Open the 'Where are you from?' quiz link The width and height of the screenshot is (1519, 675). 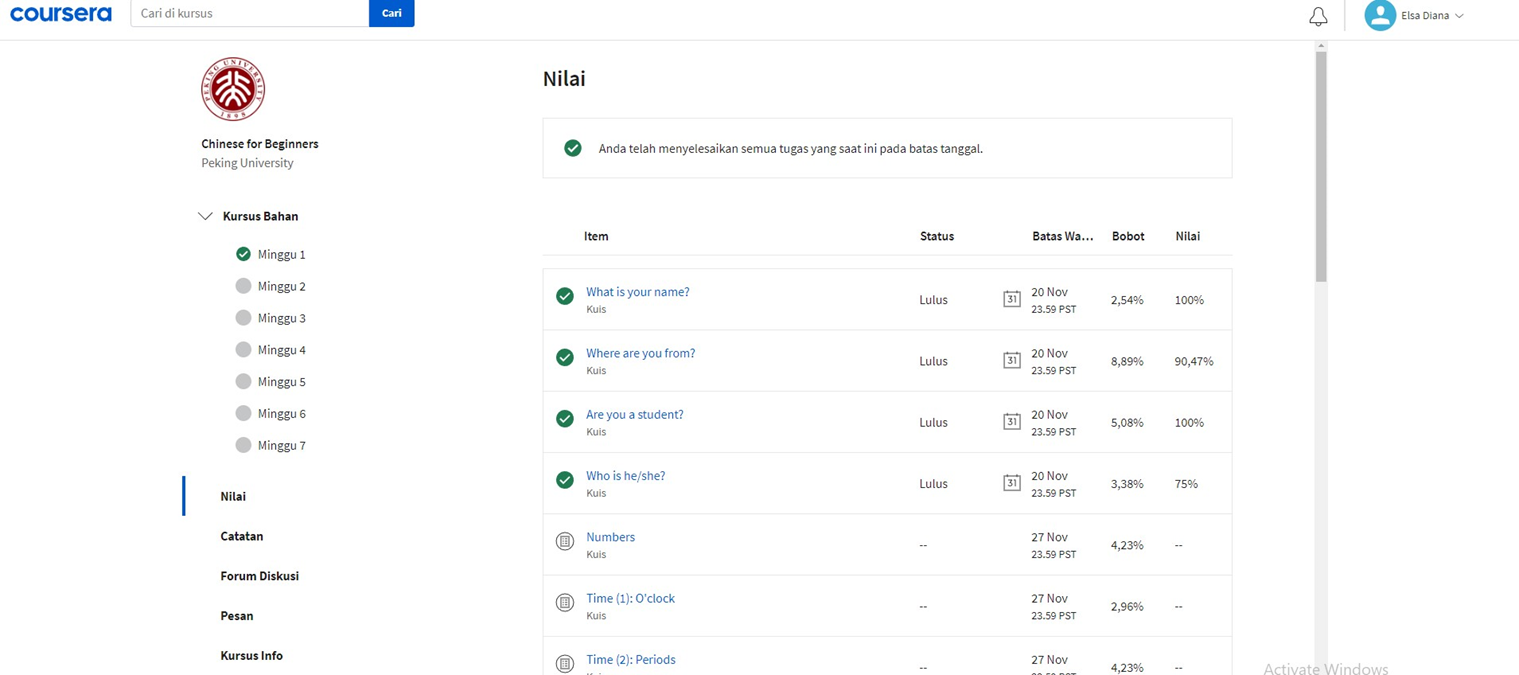[640, 353]
